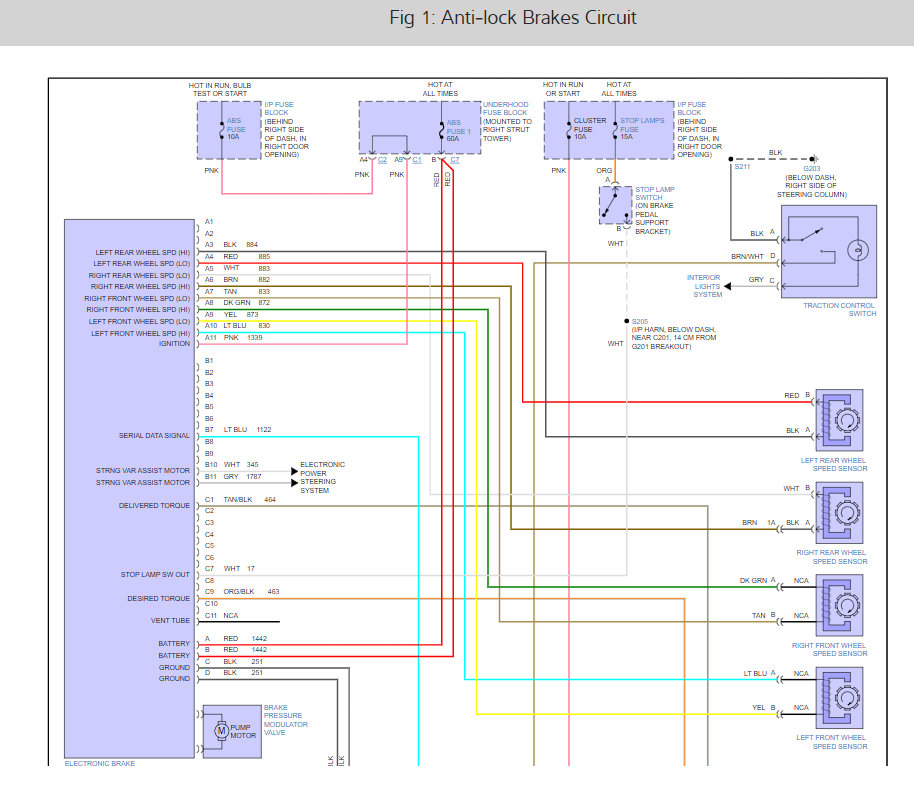
Task: Open the G203 ground link
Action: pos(811,168)
